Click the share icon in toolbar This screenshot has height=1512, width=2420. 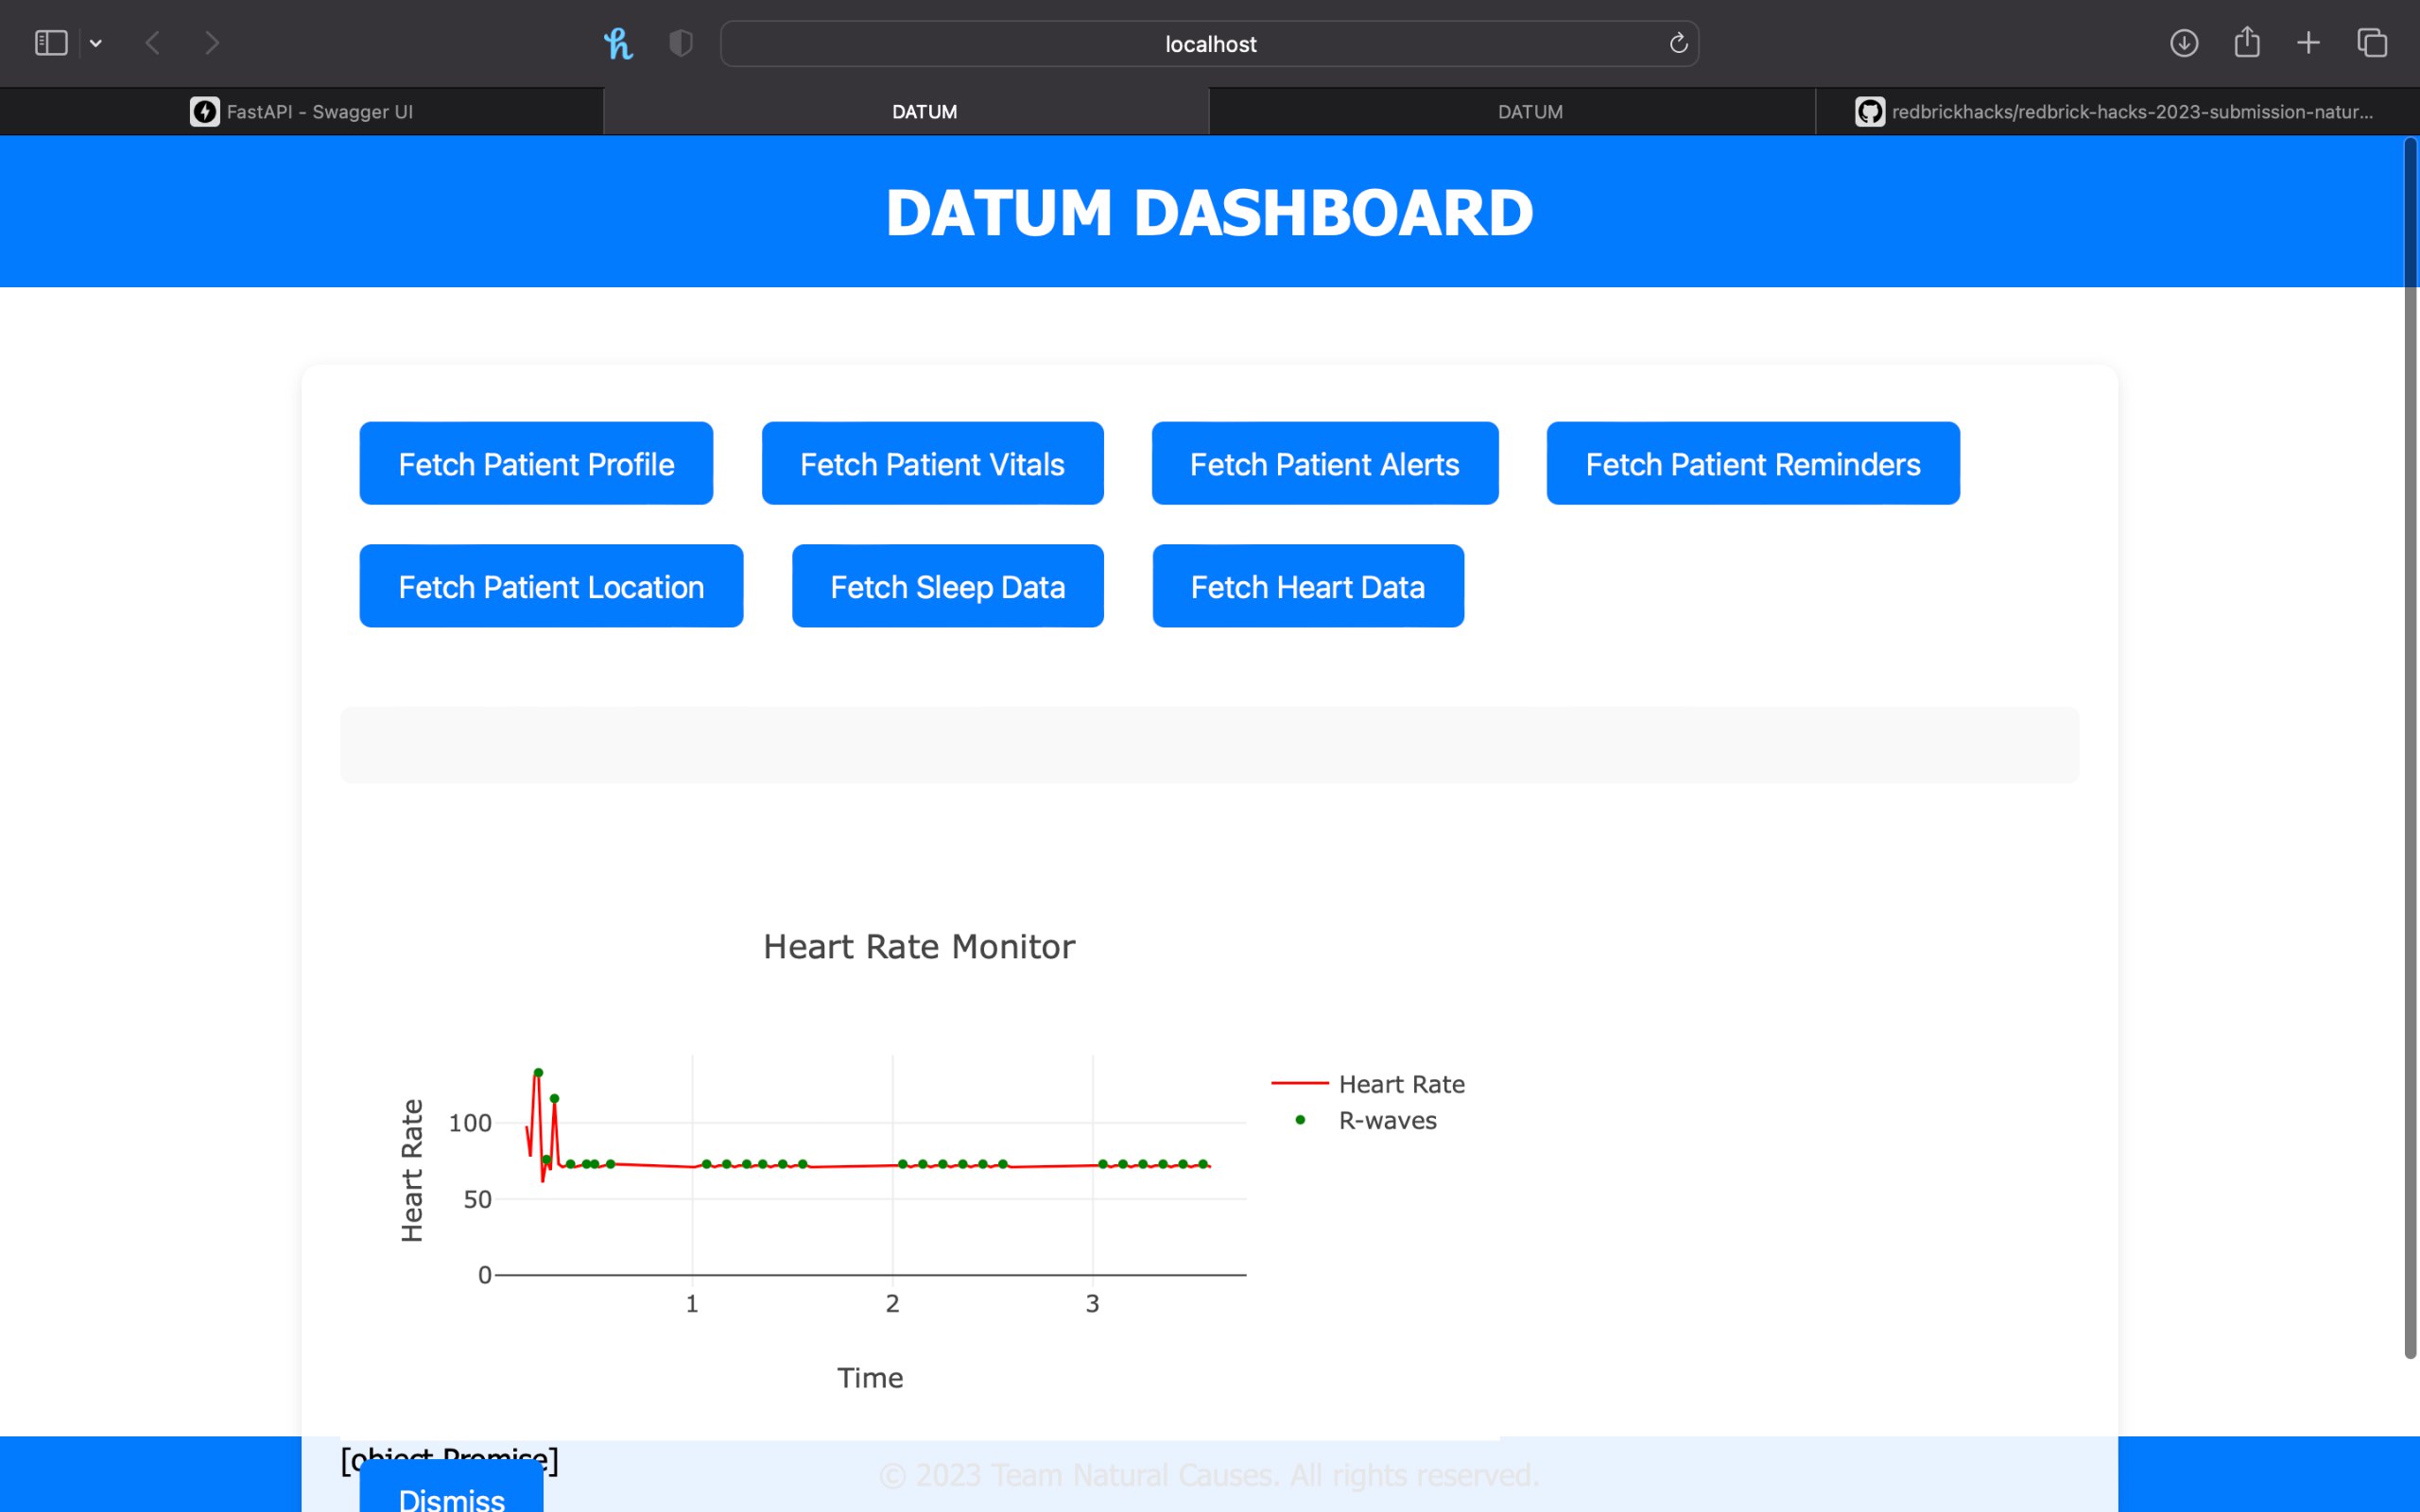(x=2246, y=43)
